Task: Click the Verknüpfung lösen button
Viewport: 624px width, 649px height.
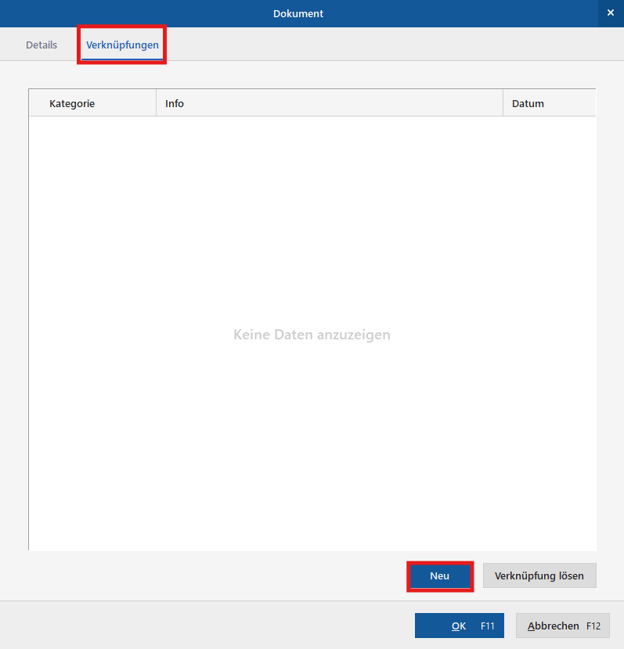Action: click(539, 576)
